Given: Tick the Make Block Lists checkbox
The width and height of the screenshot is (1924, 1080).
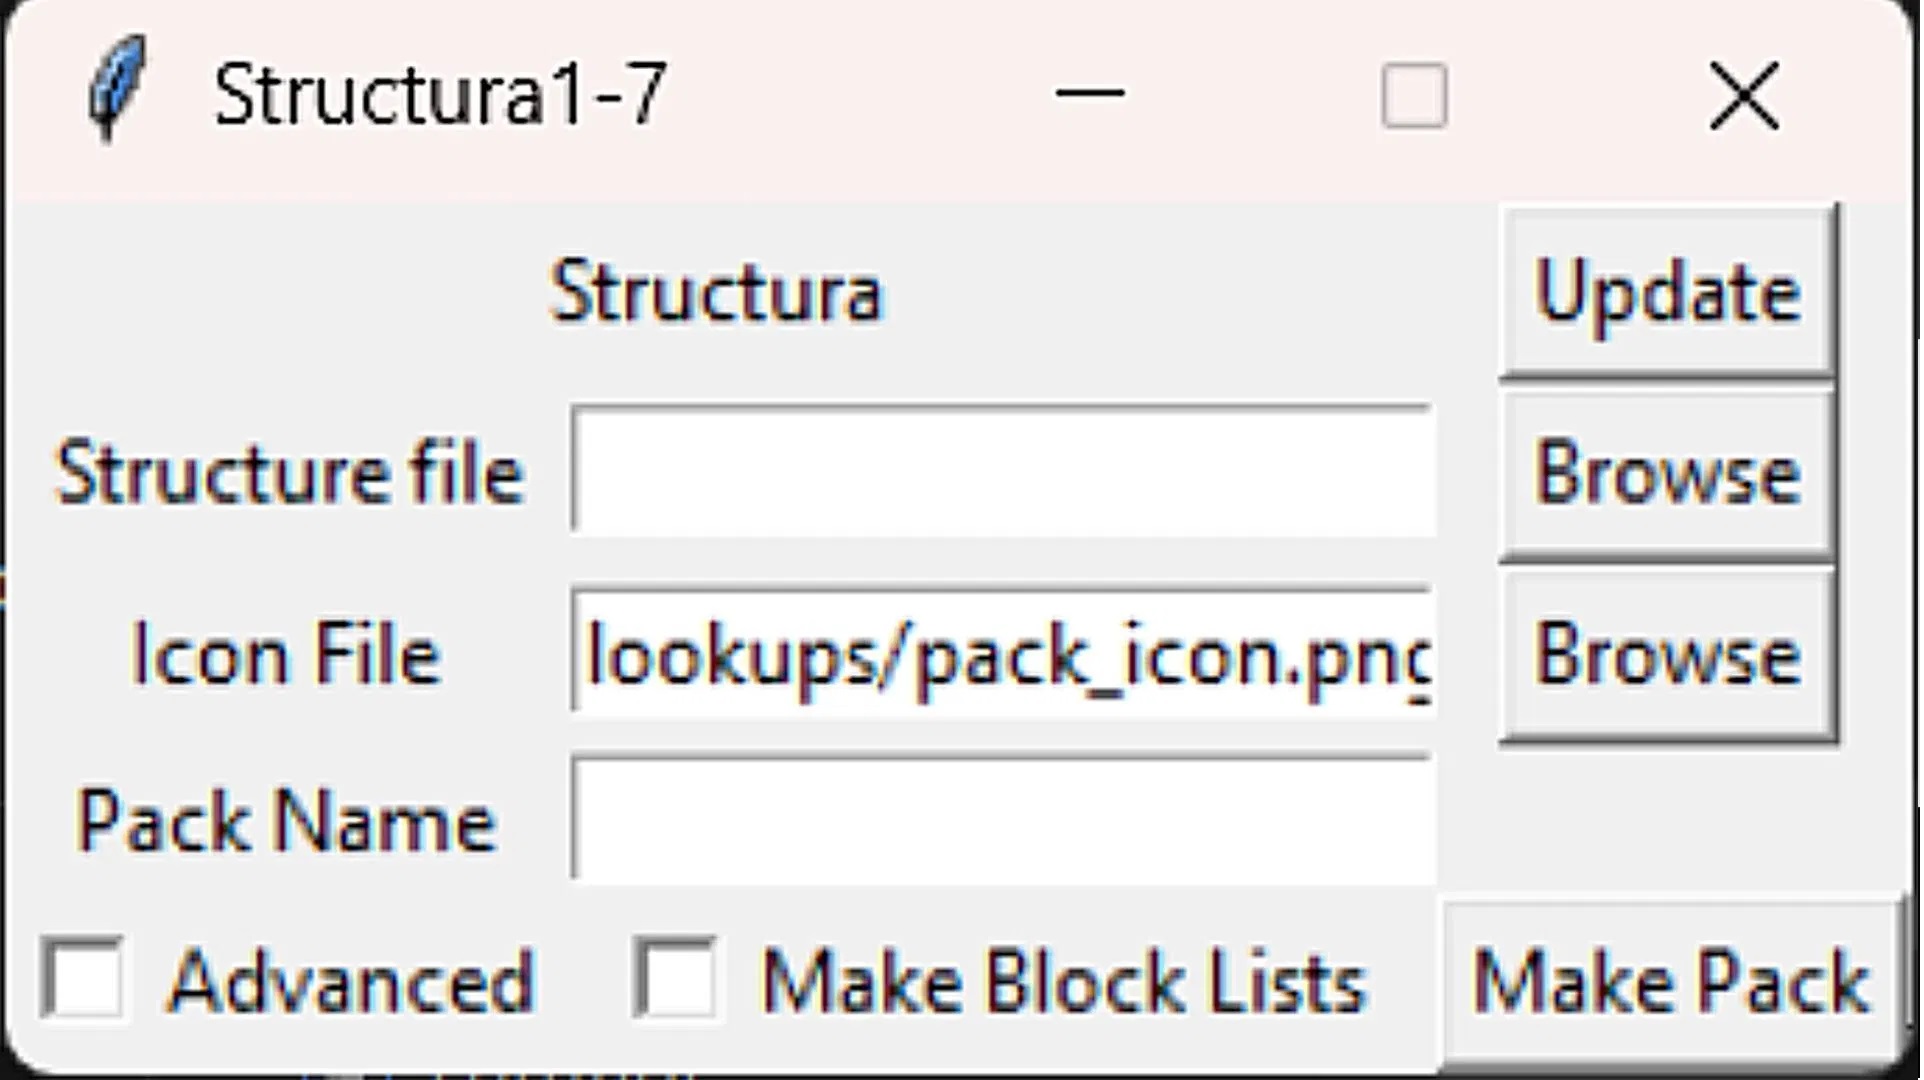Looking at the screenshot, I should pyautogui.click(x=675, y=979).
